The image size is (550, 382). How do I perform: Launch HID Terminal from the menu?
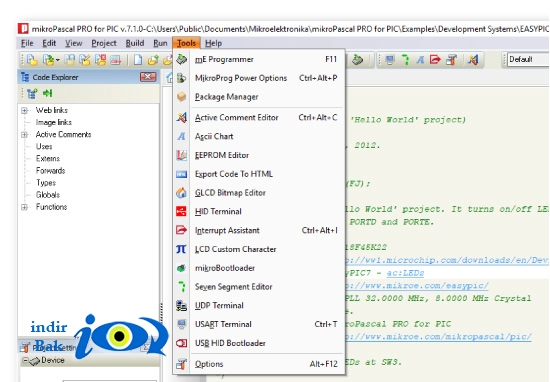pos(259,212)
